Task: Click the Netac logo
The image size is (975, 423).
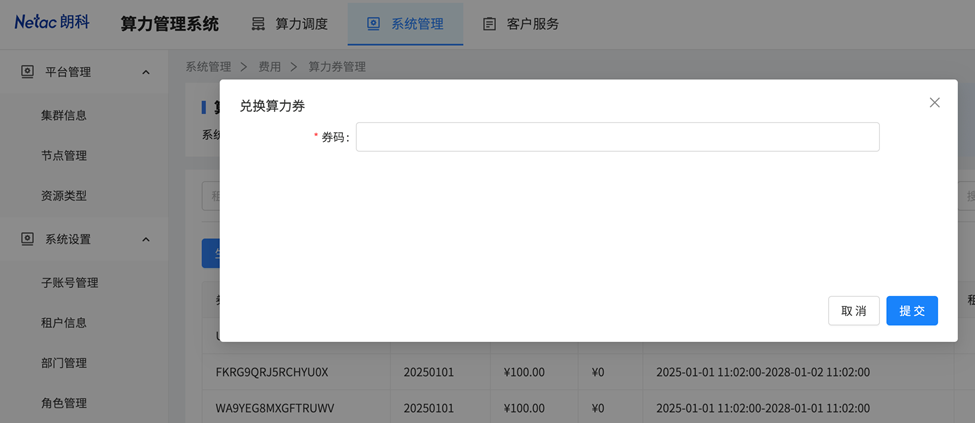Action: point(52,22)
